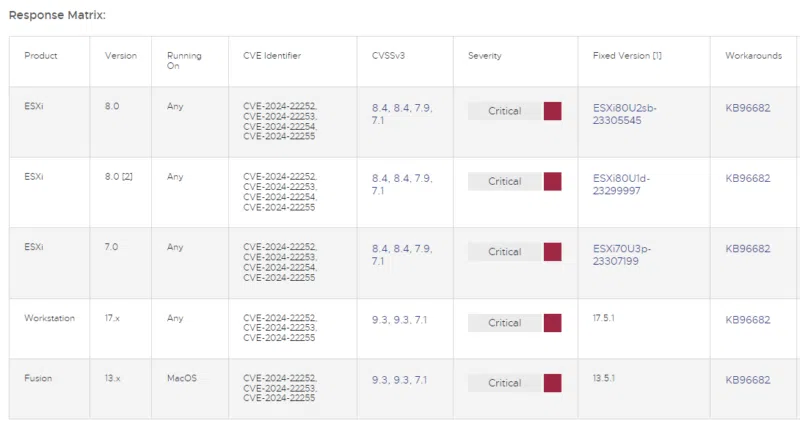800x426 pixels.
Task: Click fixed version 13.5.1
Action: click(604, 378)
